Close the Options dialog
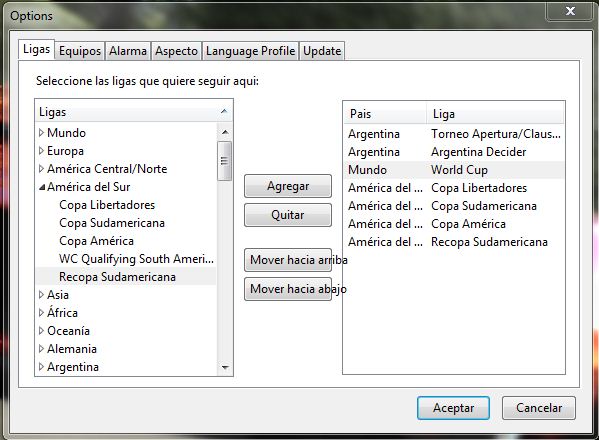 (570, 11)
